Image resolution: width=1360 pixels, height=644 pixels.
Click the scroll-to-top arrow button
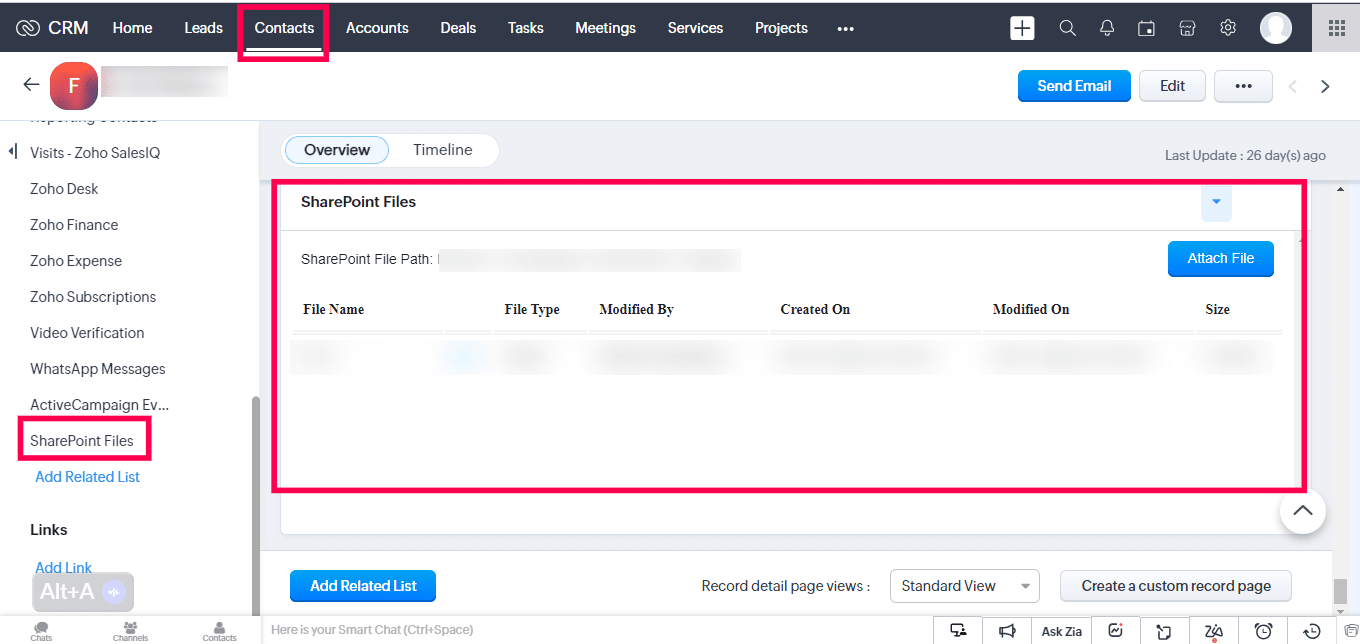tap(1303, 511)
